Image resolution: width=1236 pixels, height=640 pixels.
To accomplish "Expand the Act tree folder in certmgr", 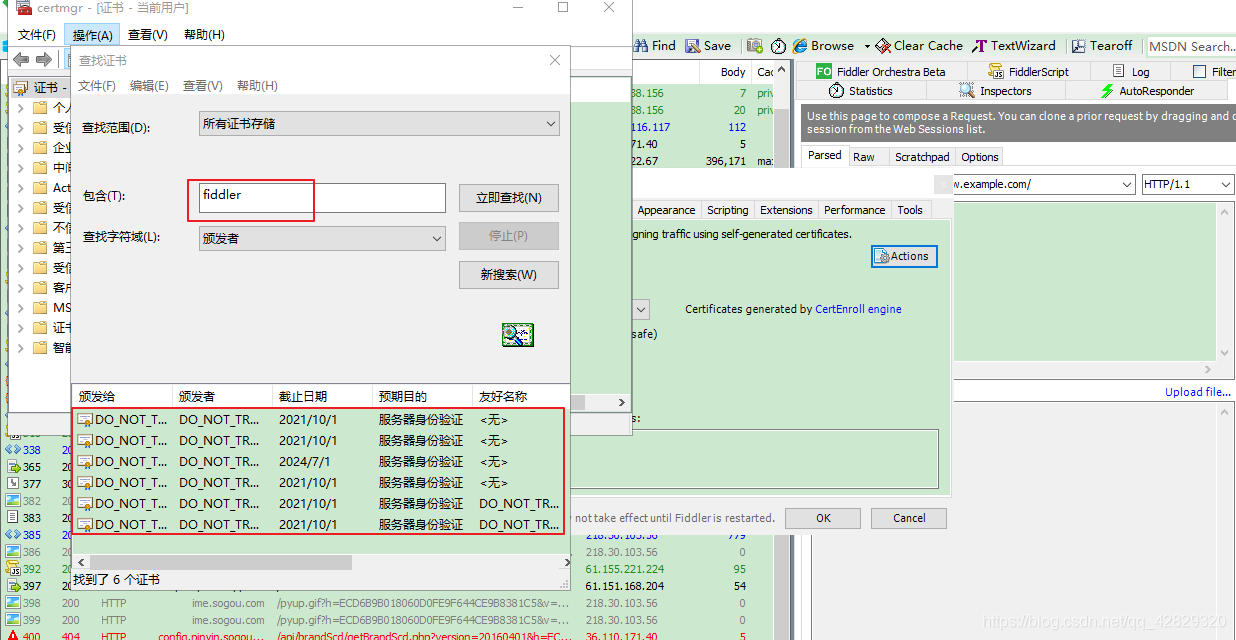I will 21,187.
